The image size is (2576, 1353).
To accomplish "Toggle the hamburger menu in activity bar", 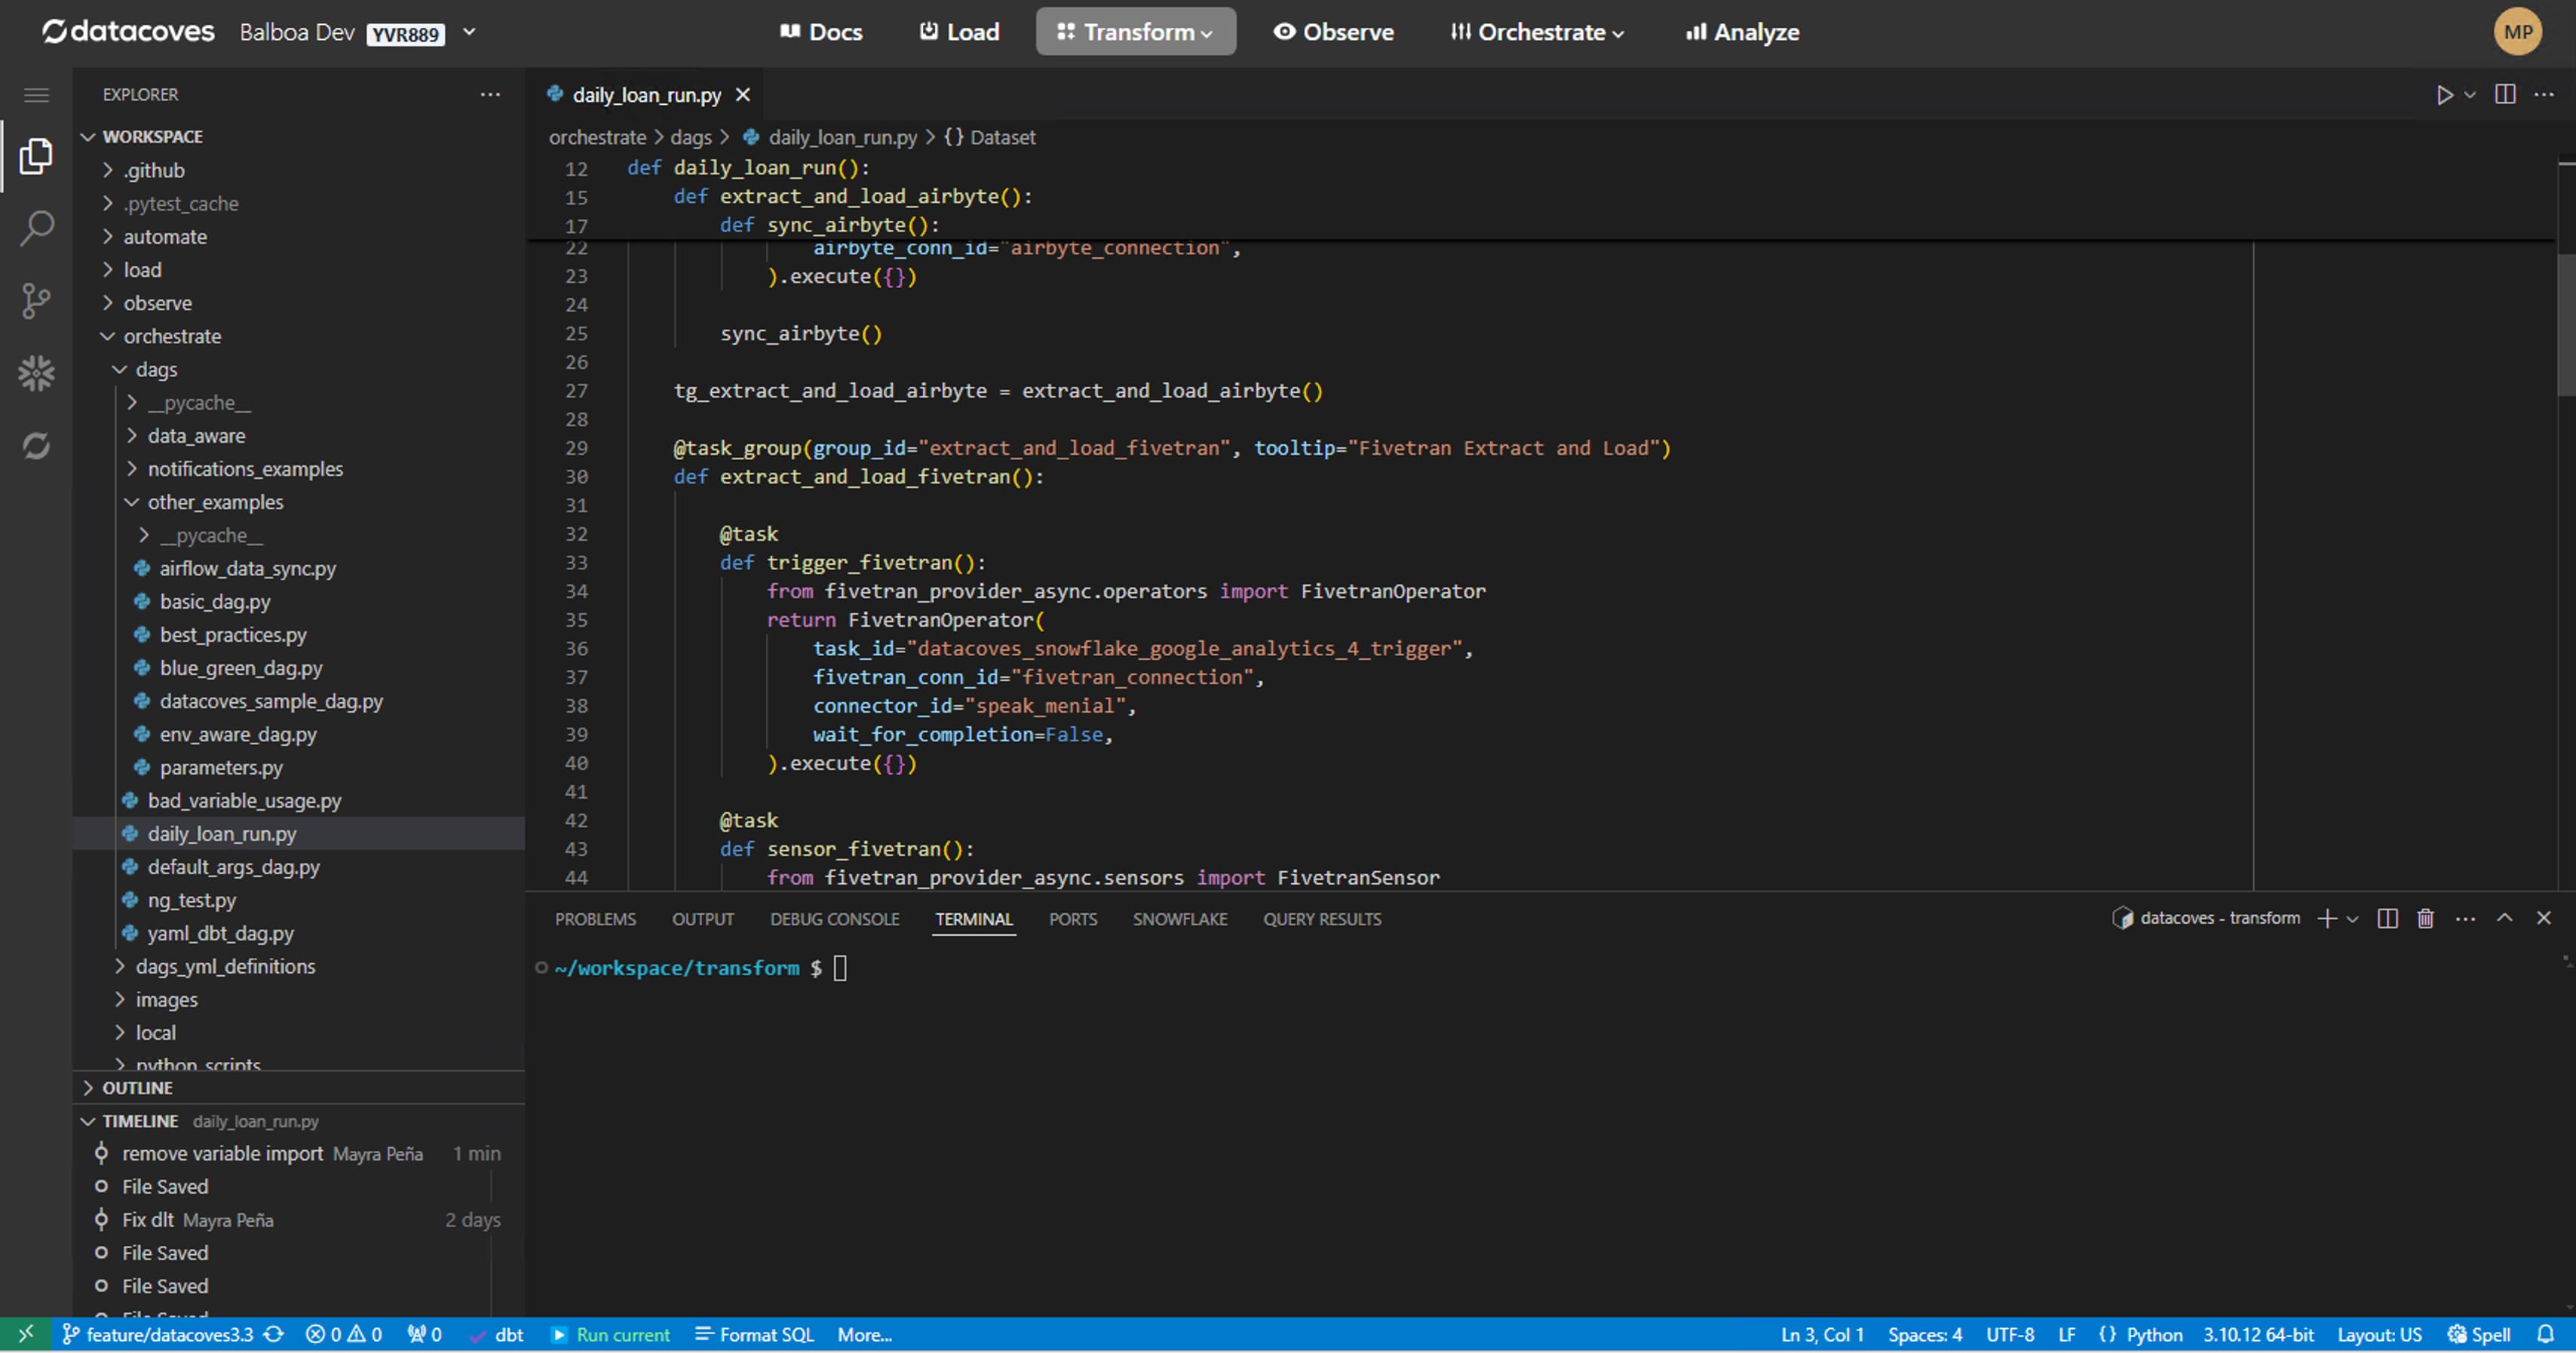I will [36, 95].
